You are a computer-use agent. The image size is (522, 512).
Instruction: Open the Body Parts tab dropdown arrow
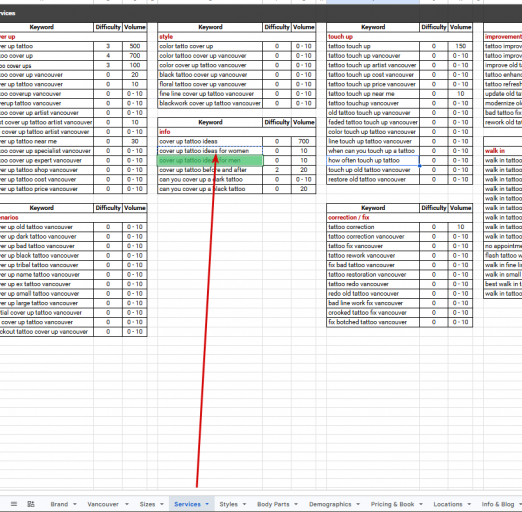pyautogui.click(x=296, y=504)
